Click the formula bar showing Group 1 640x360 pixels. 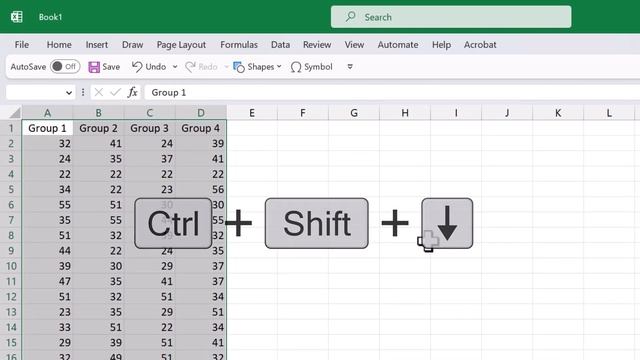(392, 92)
